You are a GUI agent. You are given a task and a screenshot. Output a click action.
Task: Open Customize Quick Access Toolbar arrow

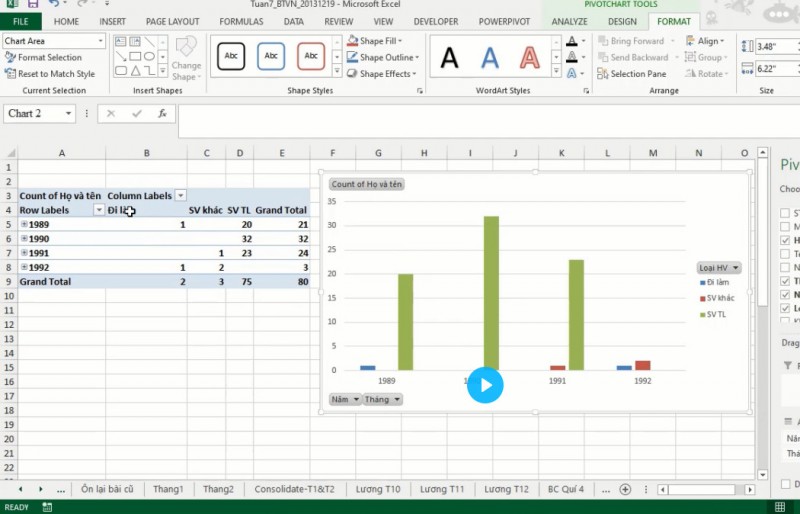click(x=107, y=4)
